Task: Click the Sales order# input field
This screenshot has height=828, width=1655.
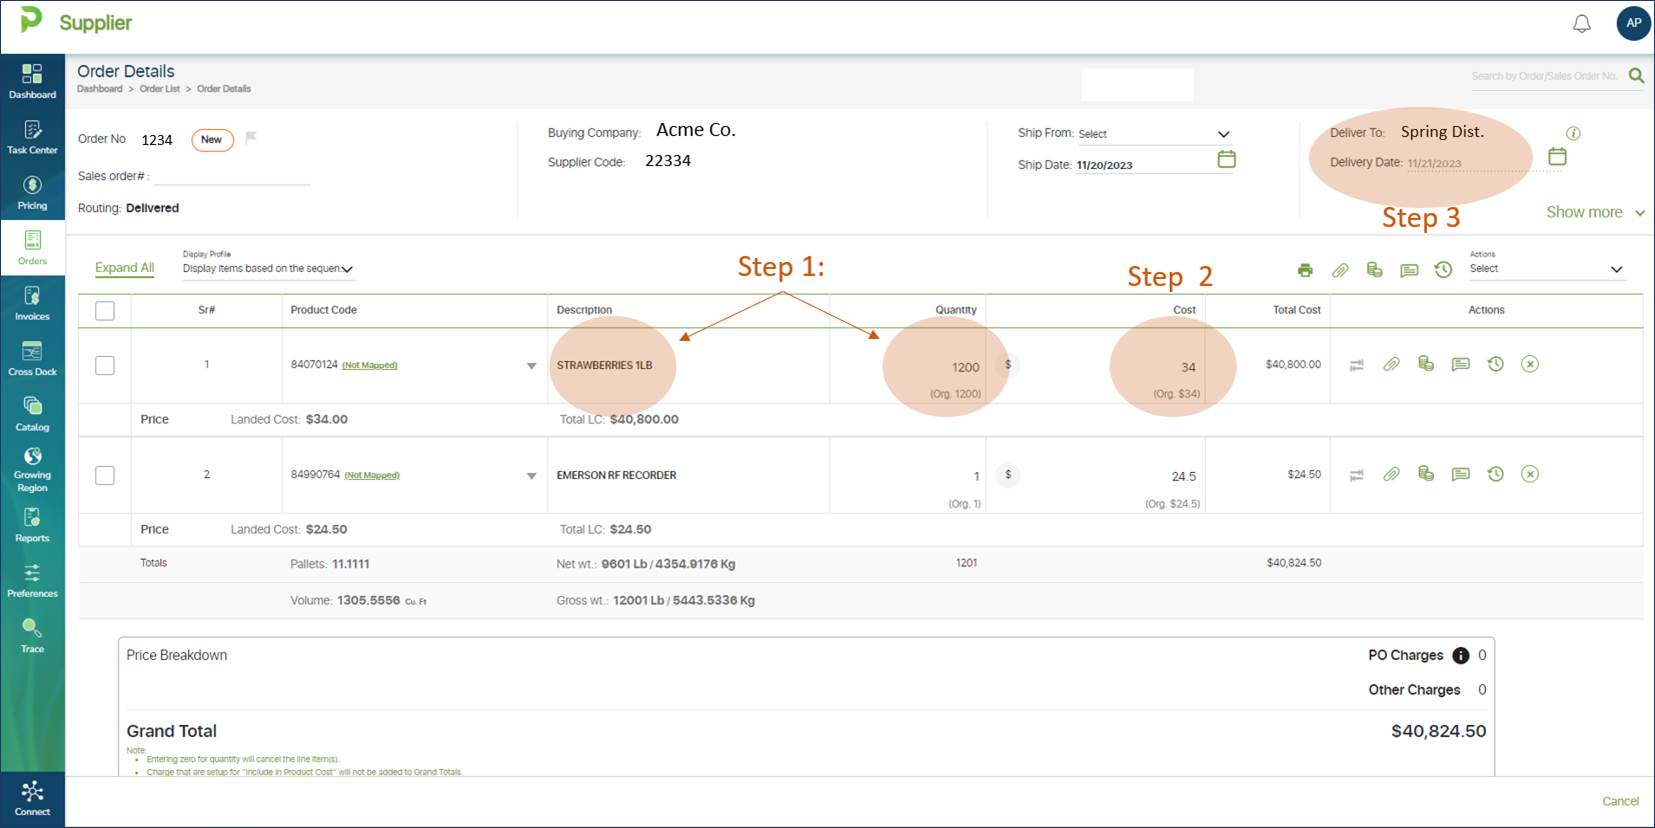Action: 232,176
